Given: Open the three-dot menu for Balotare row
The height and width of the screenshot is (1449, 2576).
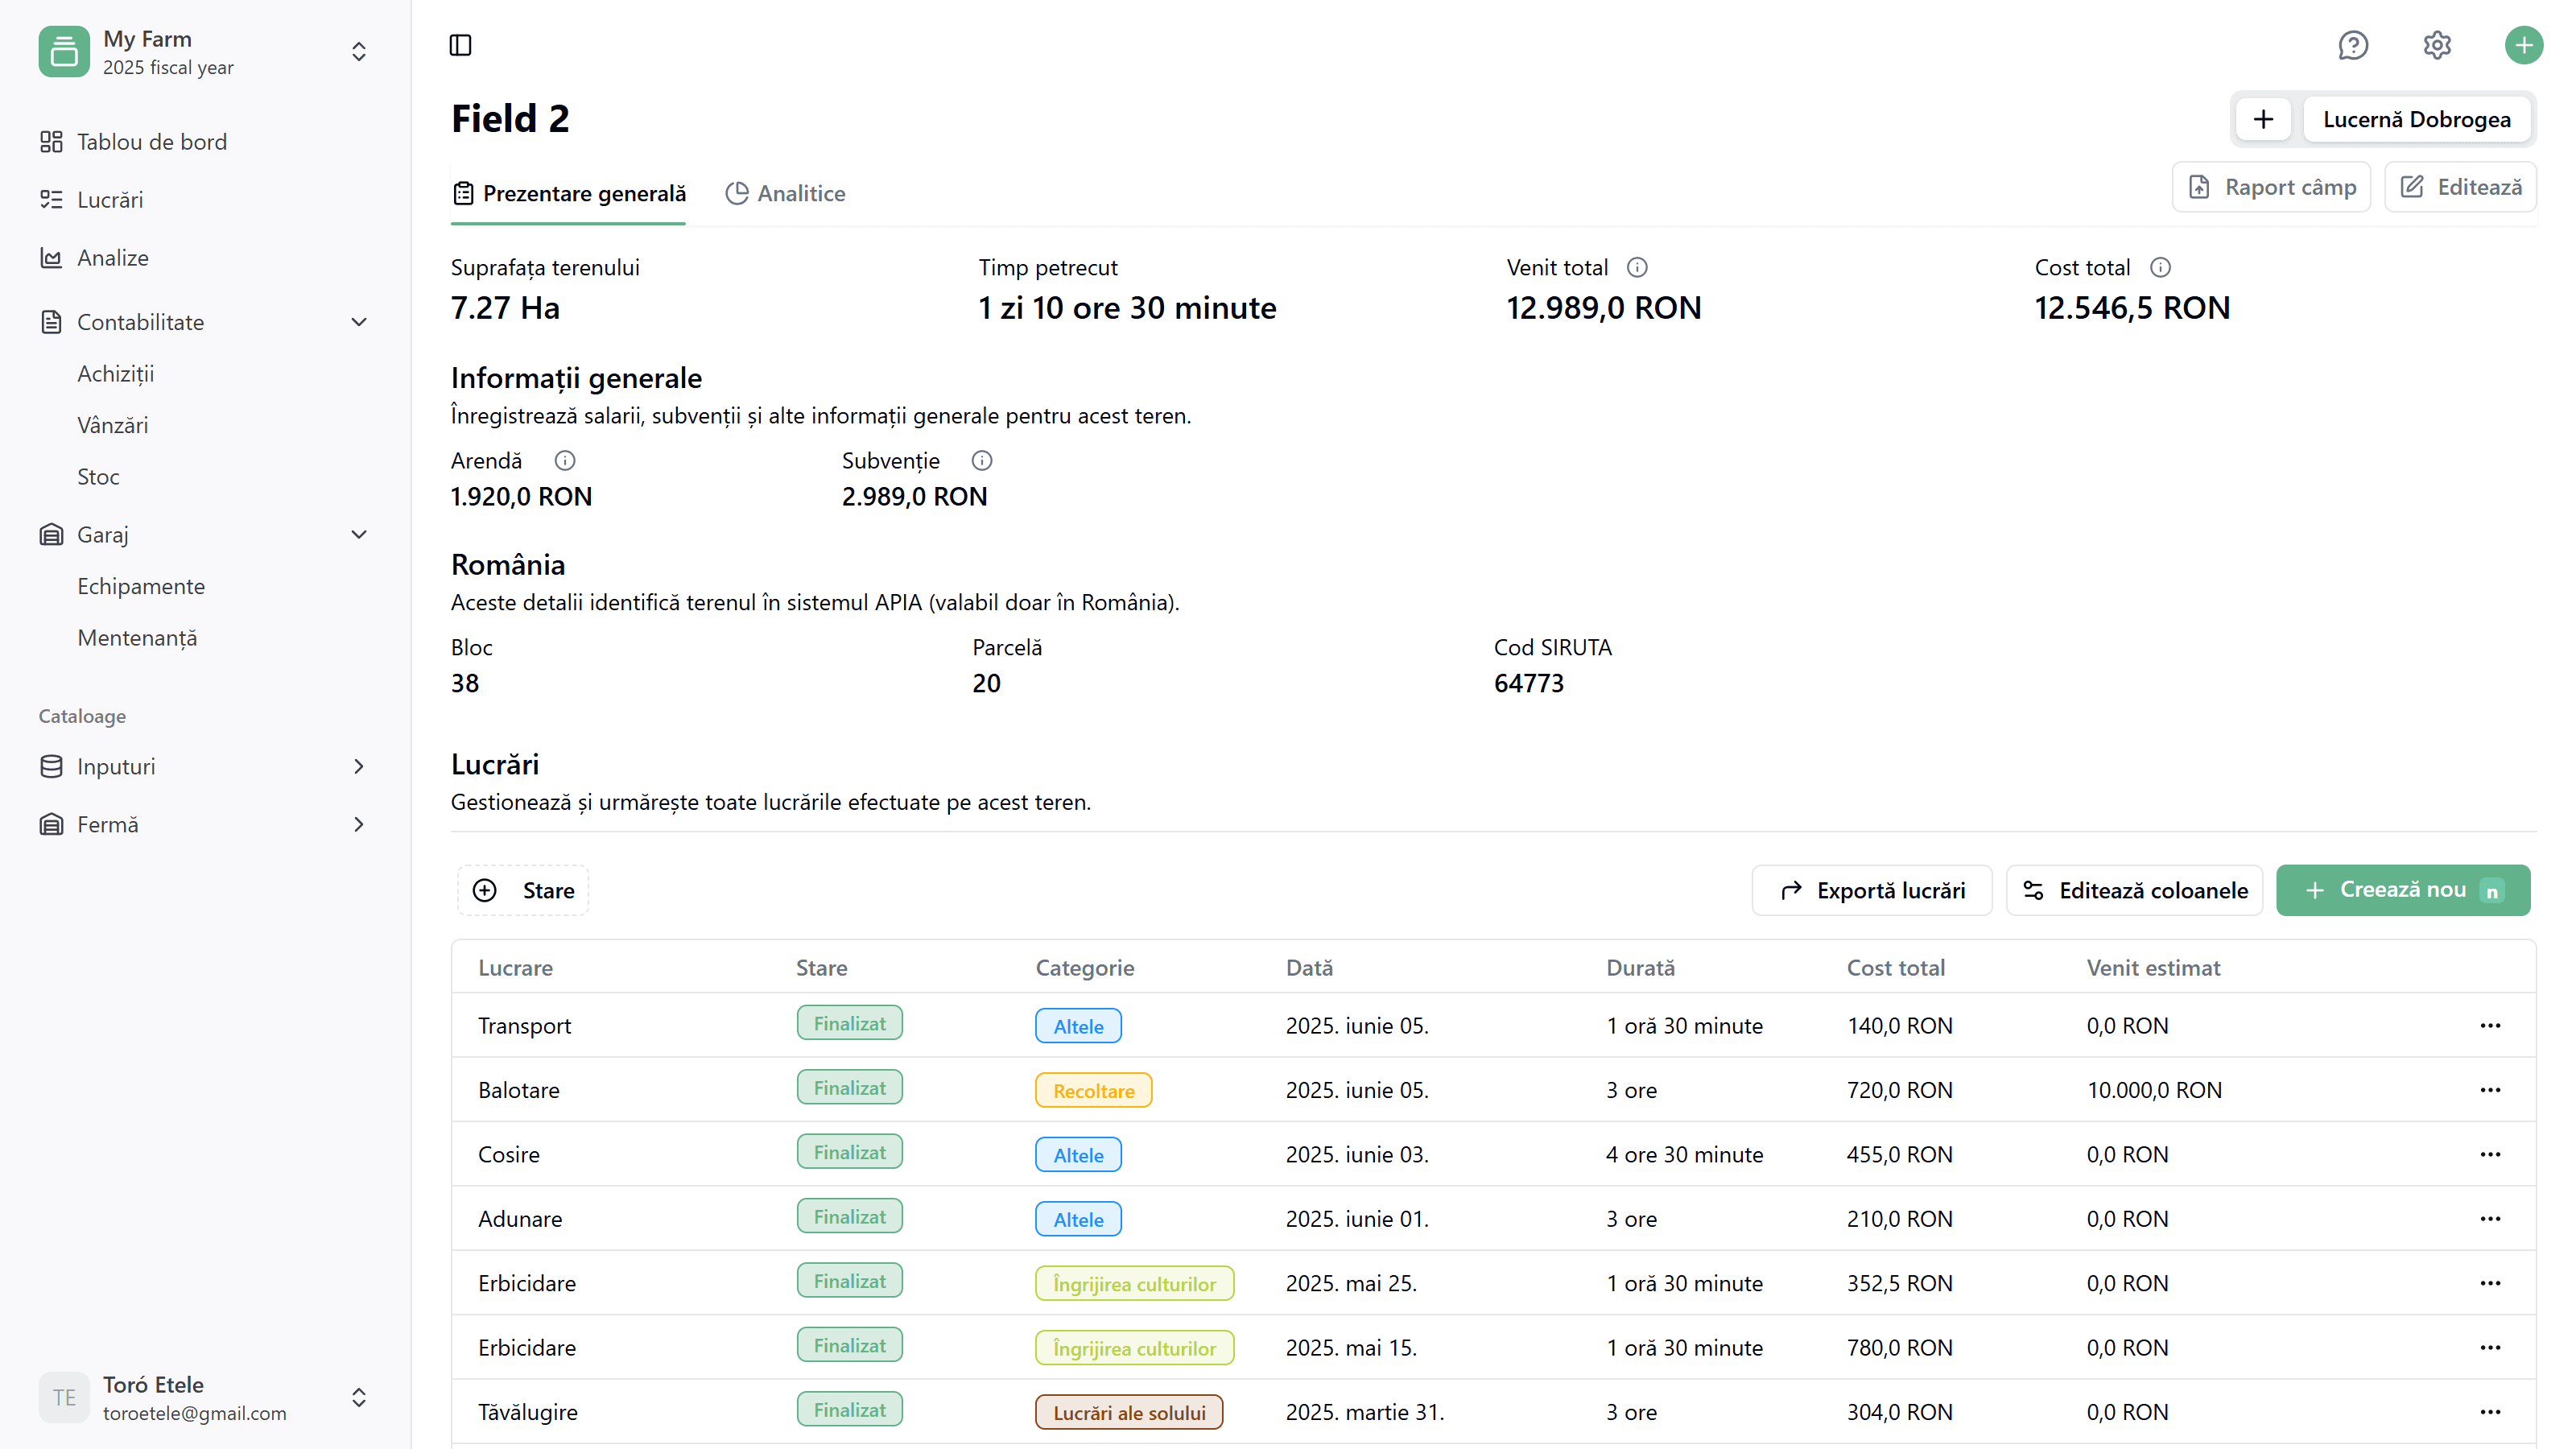Looking at the screenshot, I should 2490,1090.
